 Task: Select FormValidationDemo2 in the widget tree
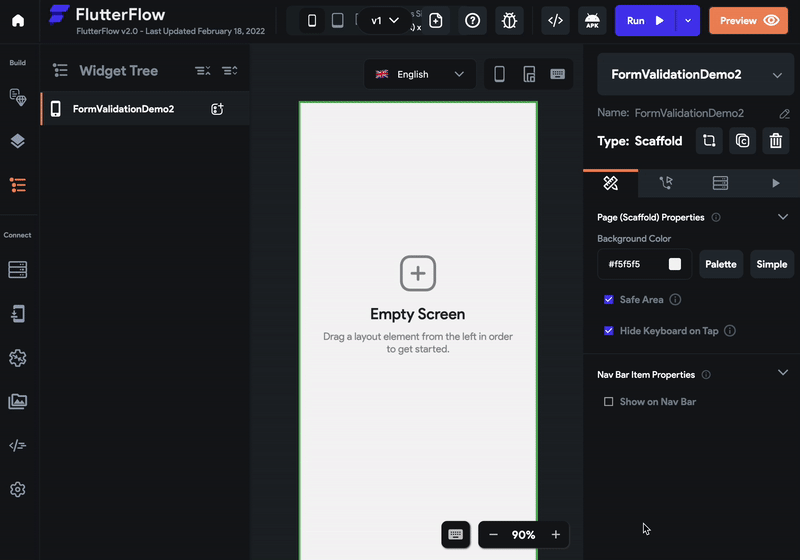tap(145, 109)
